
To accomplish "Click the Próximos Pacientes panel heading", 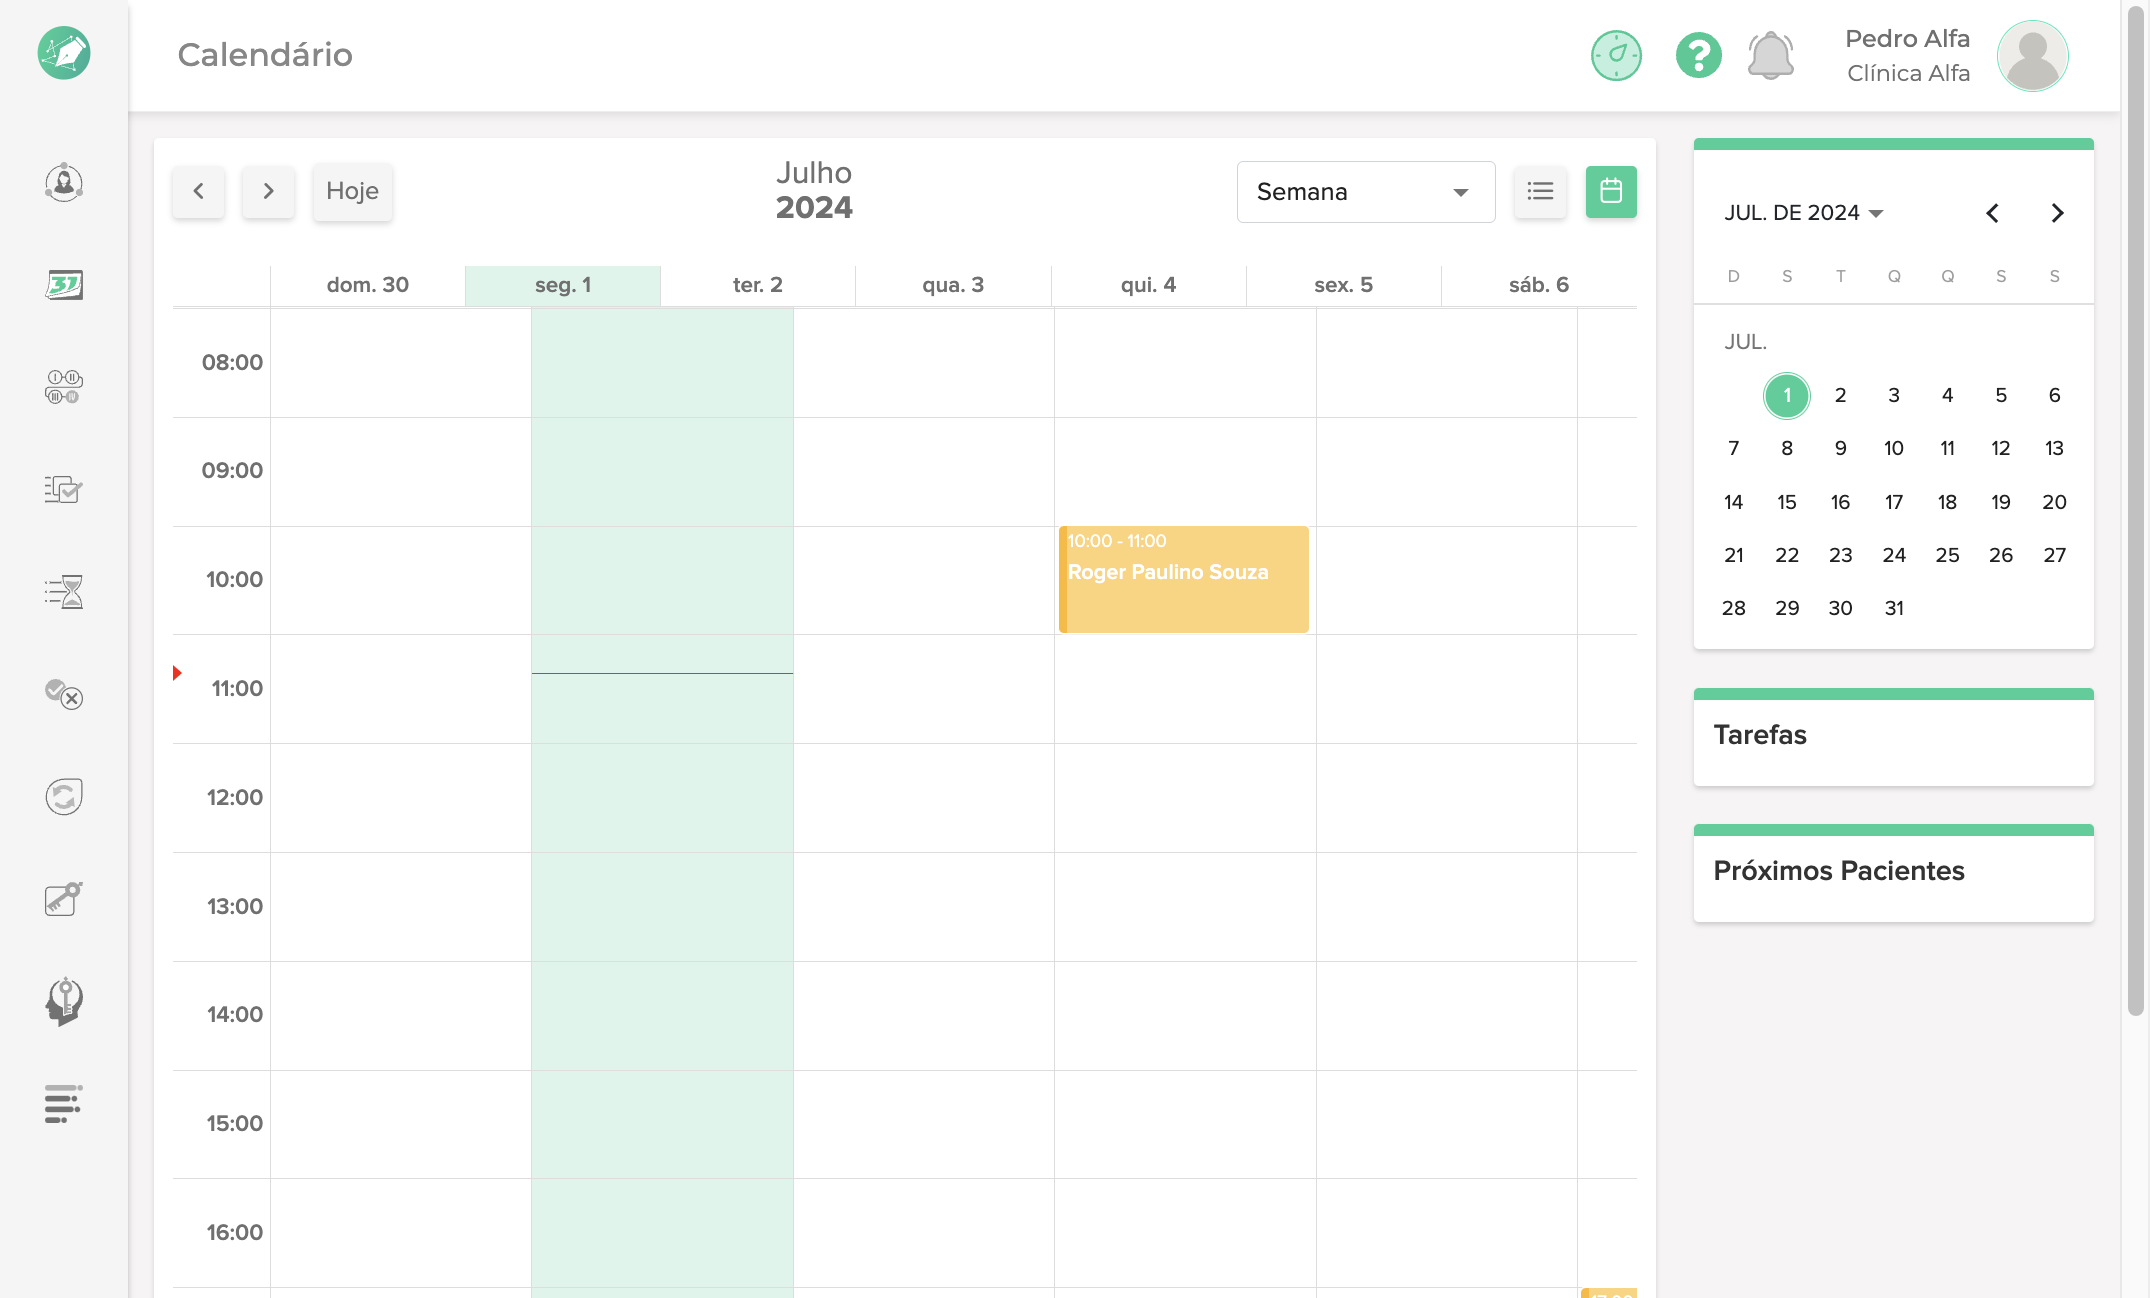I will [x=1838, y=871].
